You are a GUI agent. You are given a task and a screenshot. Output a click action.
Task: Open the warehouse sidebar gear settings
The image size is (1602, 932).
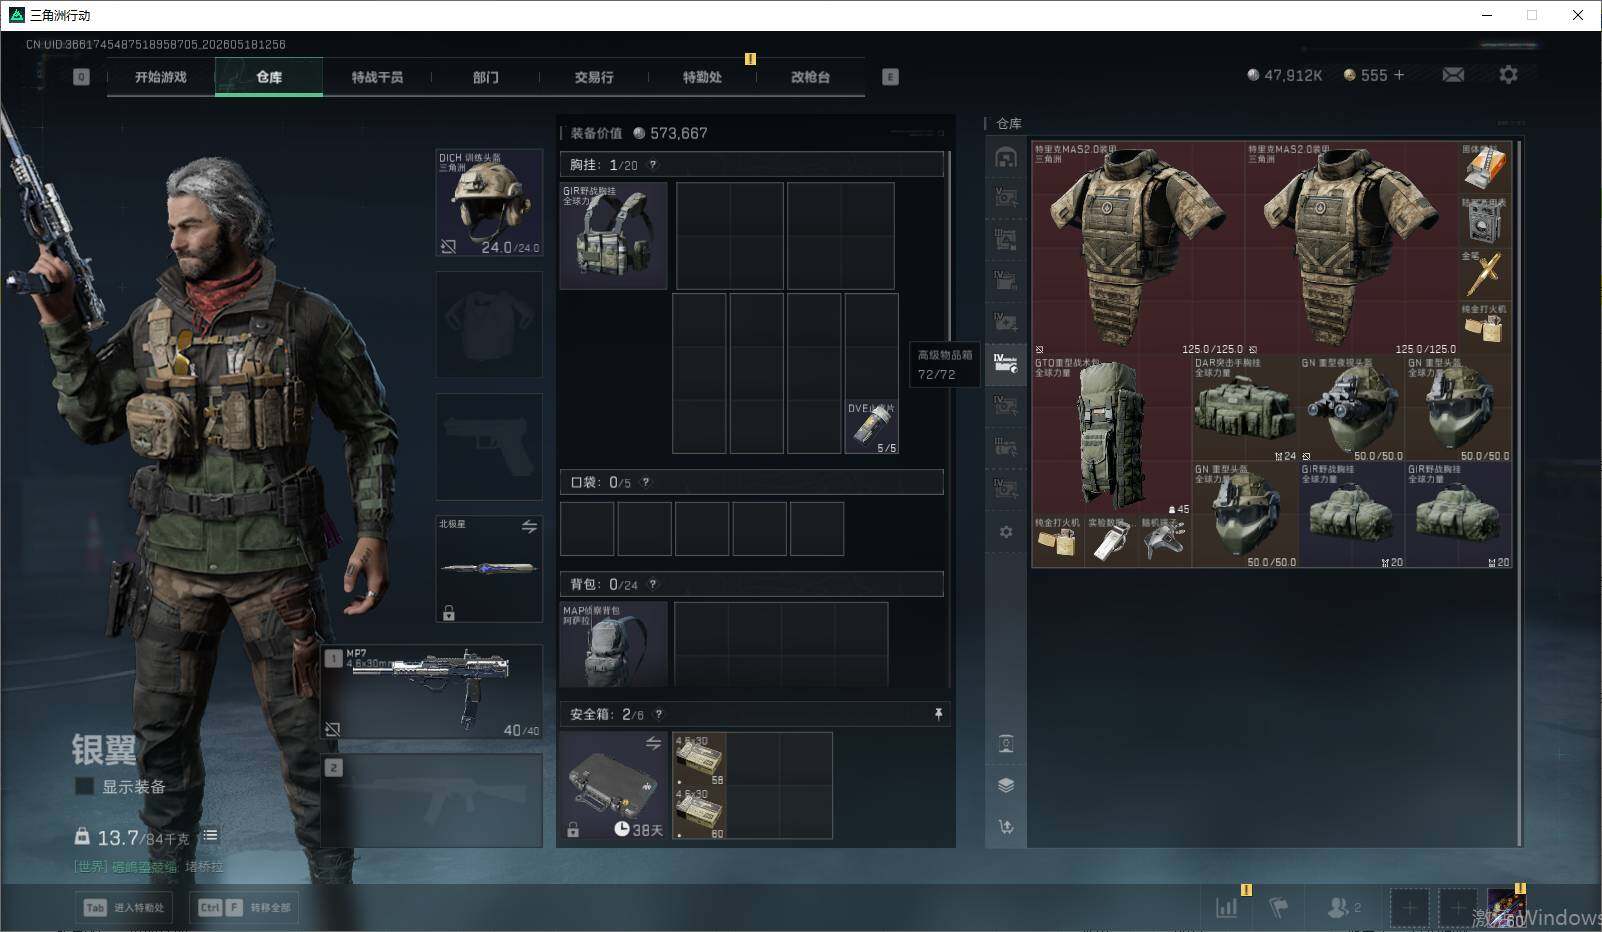point(1006,532)
